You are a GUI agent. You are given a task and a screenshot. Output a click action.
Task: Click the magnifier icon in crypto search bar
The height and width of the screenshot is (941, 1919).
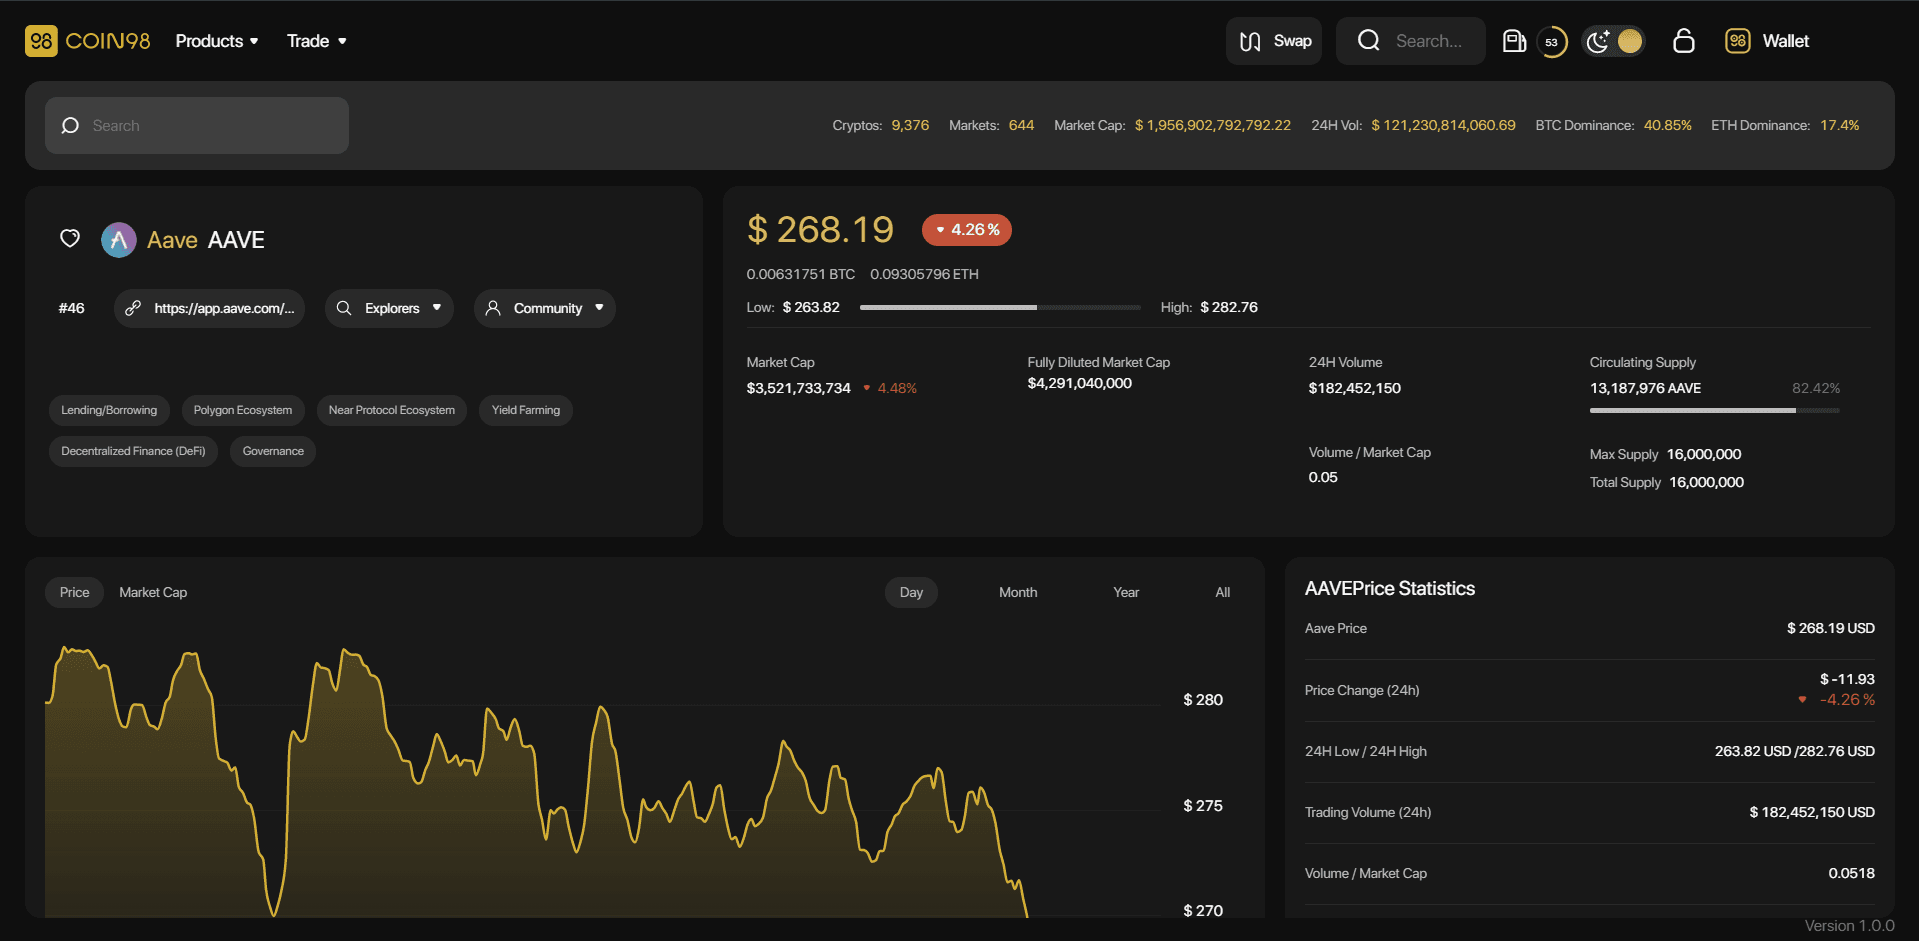(70, 126)
